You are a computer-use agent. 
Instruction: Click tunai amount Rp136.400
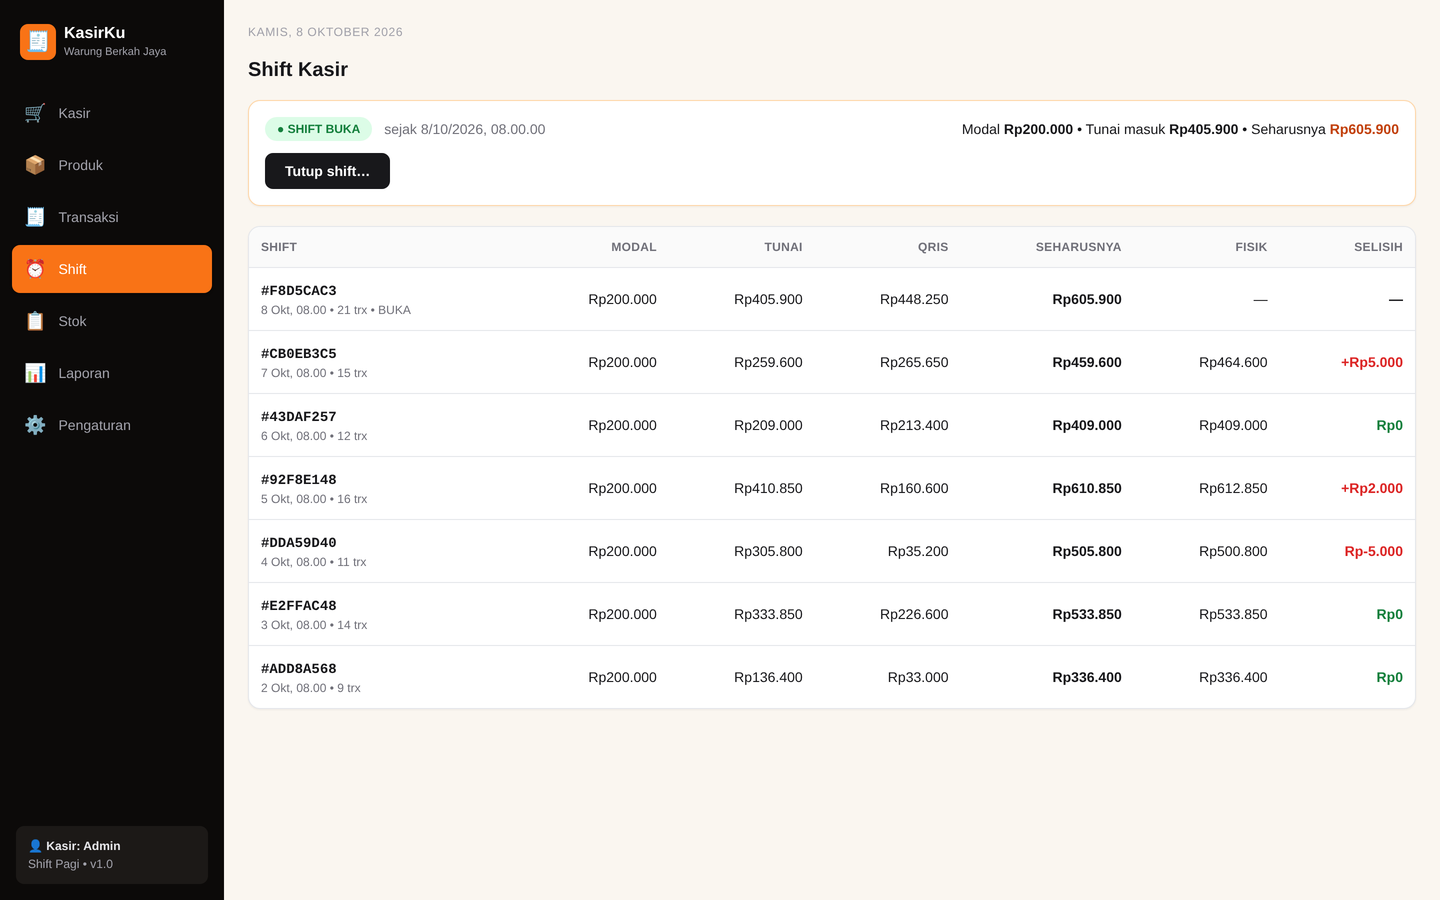[768, 677]
